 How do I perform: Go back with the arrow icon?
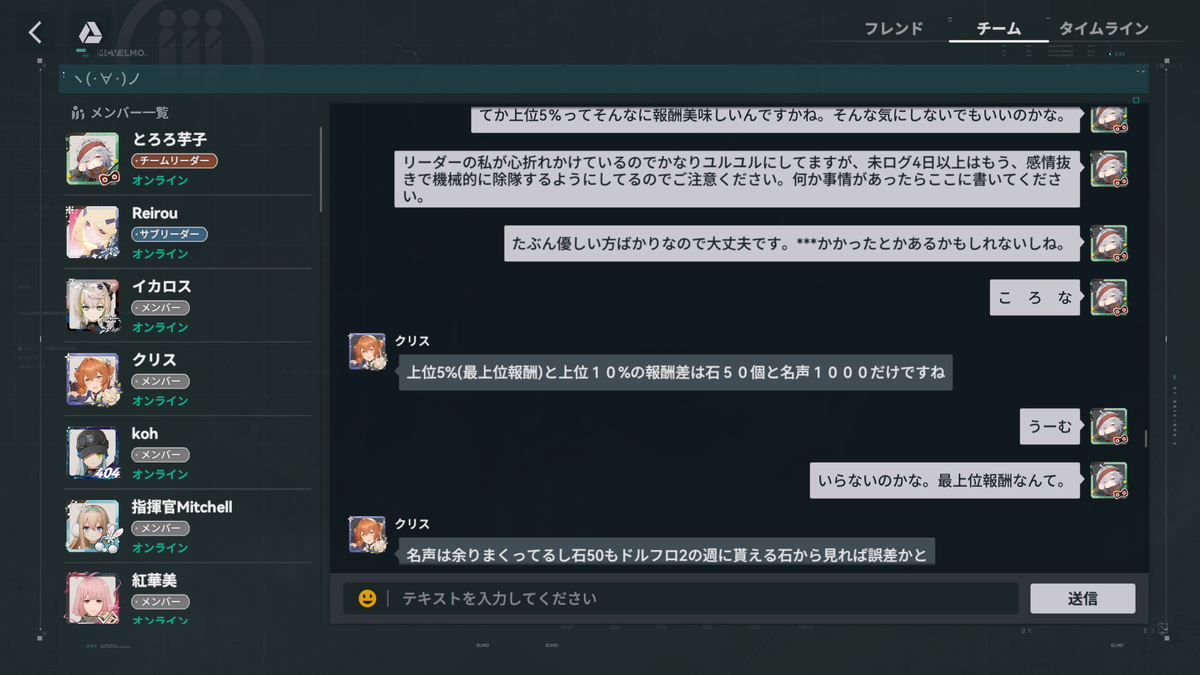(x=35, y=32)
